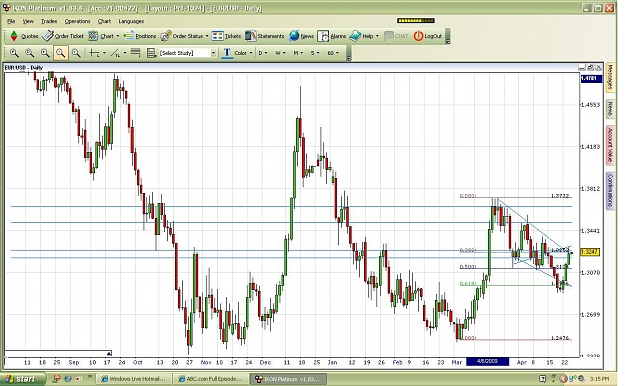
Task: Open the Tickets window
Action: pos(226,36)
